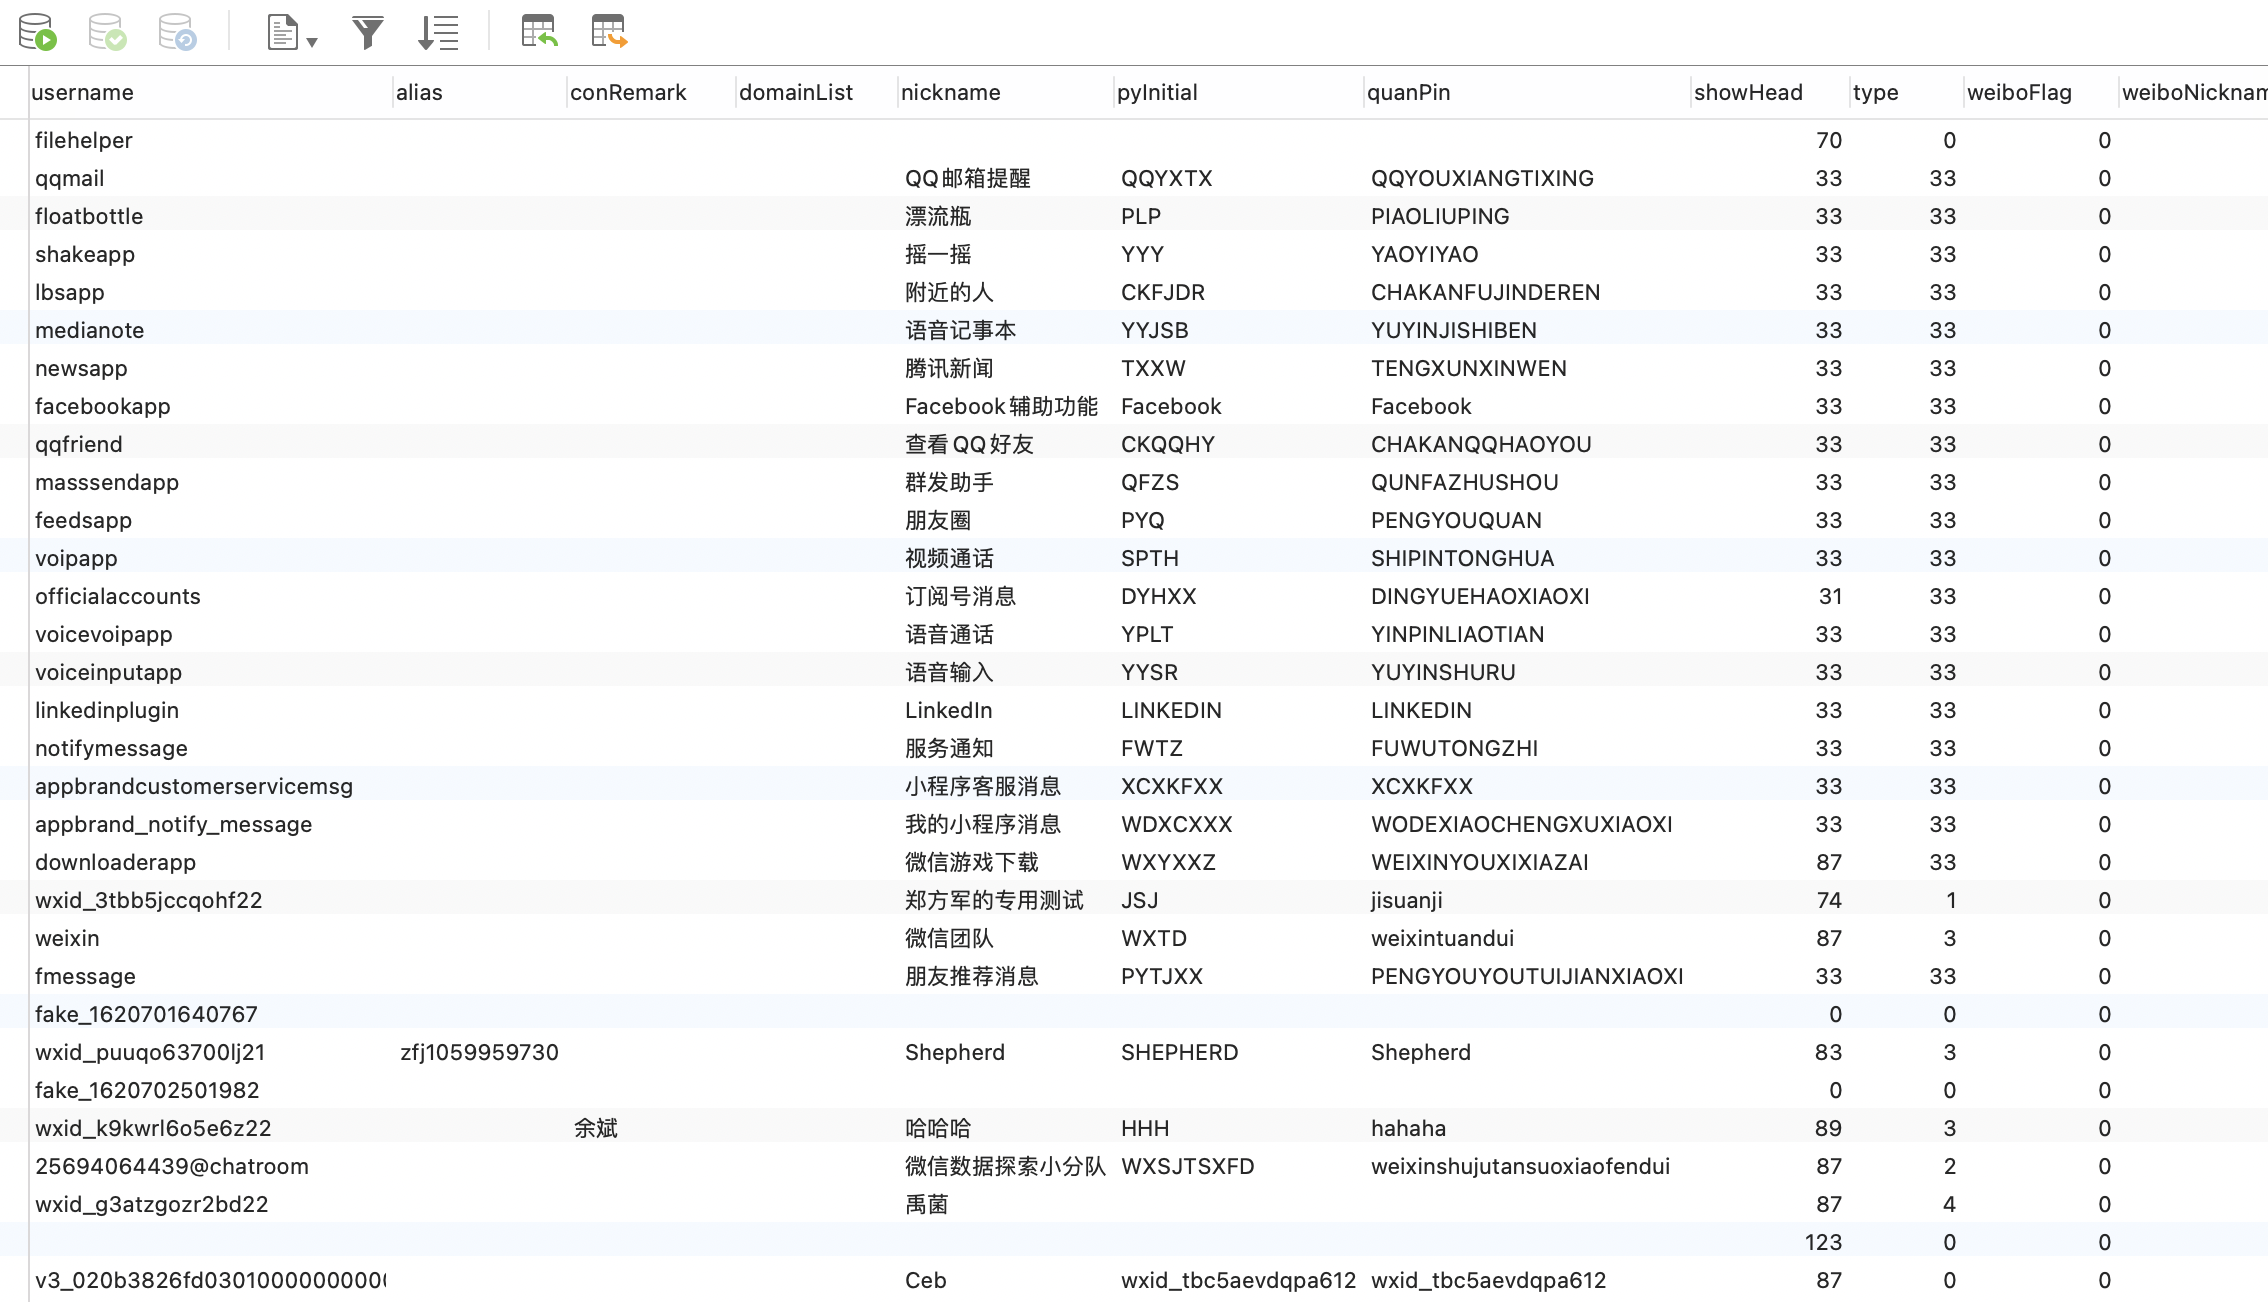The height and width of the screenshot is (1302, 2268).
Task: Select the filehelper username cell
Action: click(84, 141)
